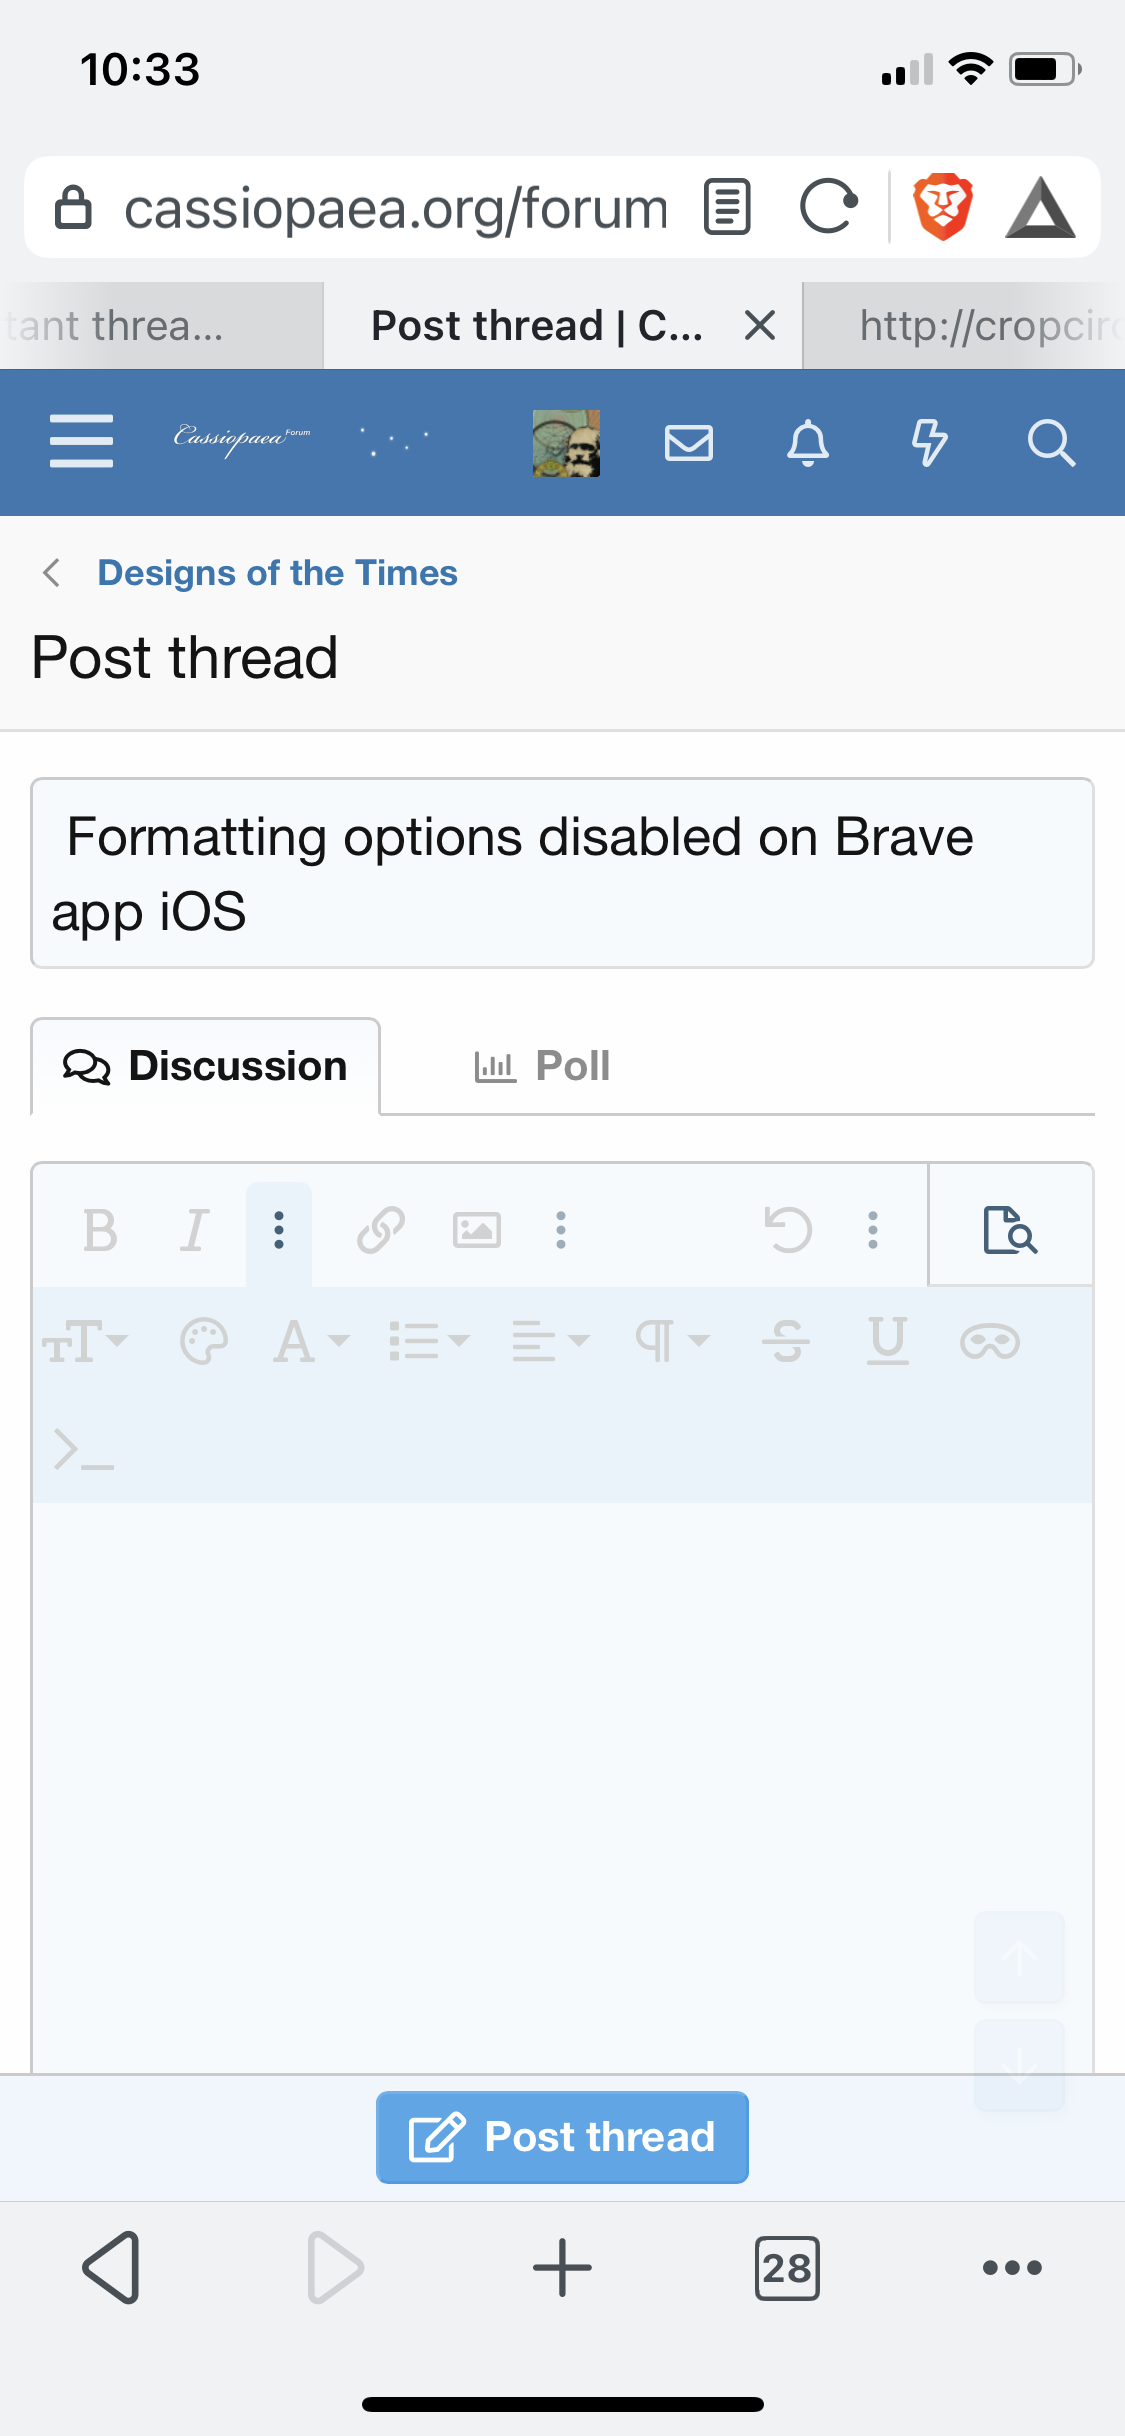Submit with the Post thread button
The width and height of the screenshot is (1125, 2436).
click(562, 2137)
